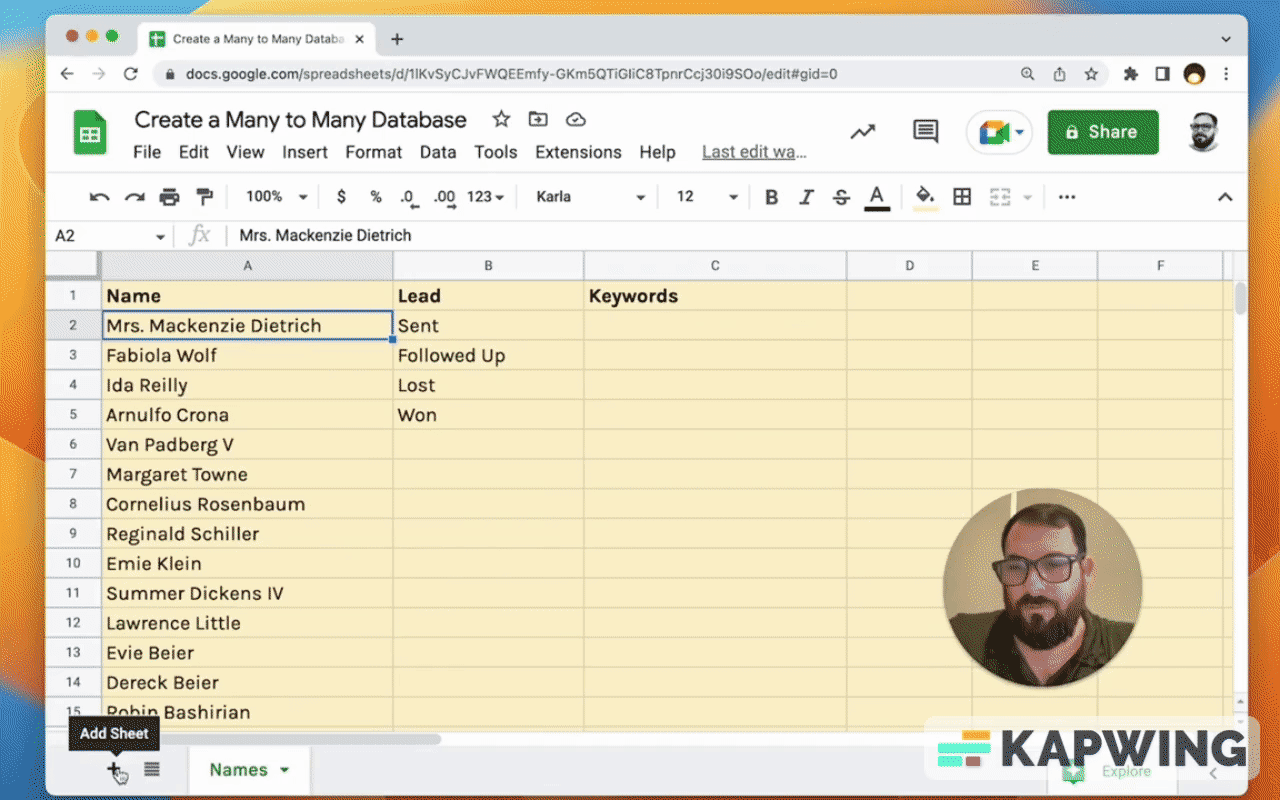The image size is (1280, 800).
Task: Open the font size dropdown
Action: click(707, 197)
